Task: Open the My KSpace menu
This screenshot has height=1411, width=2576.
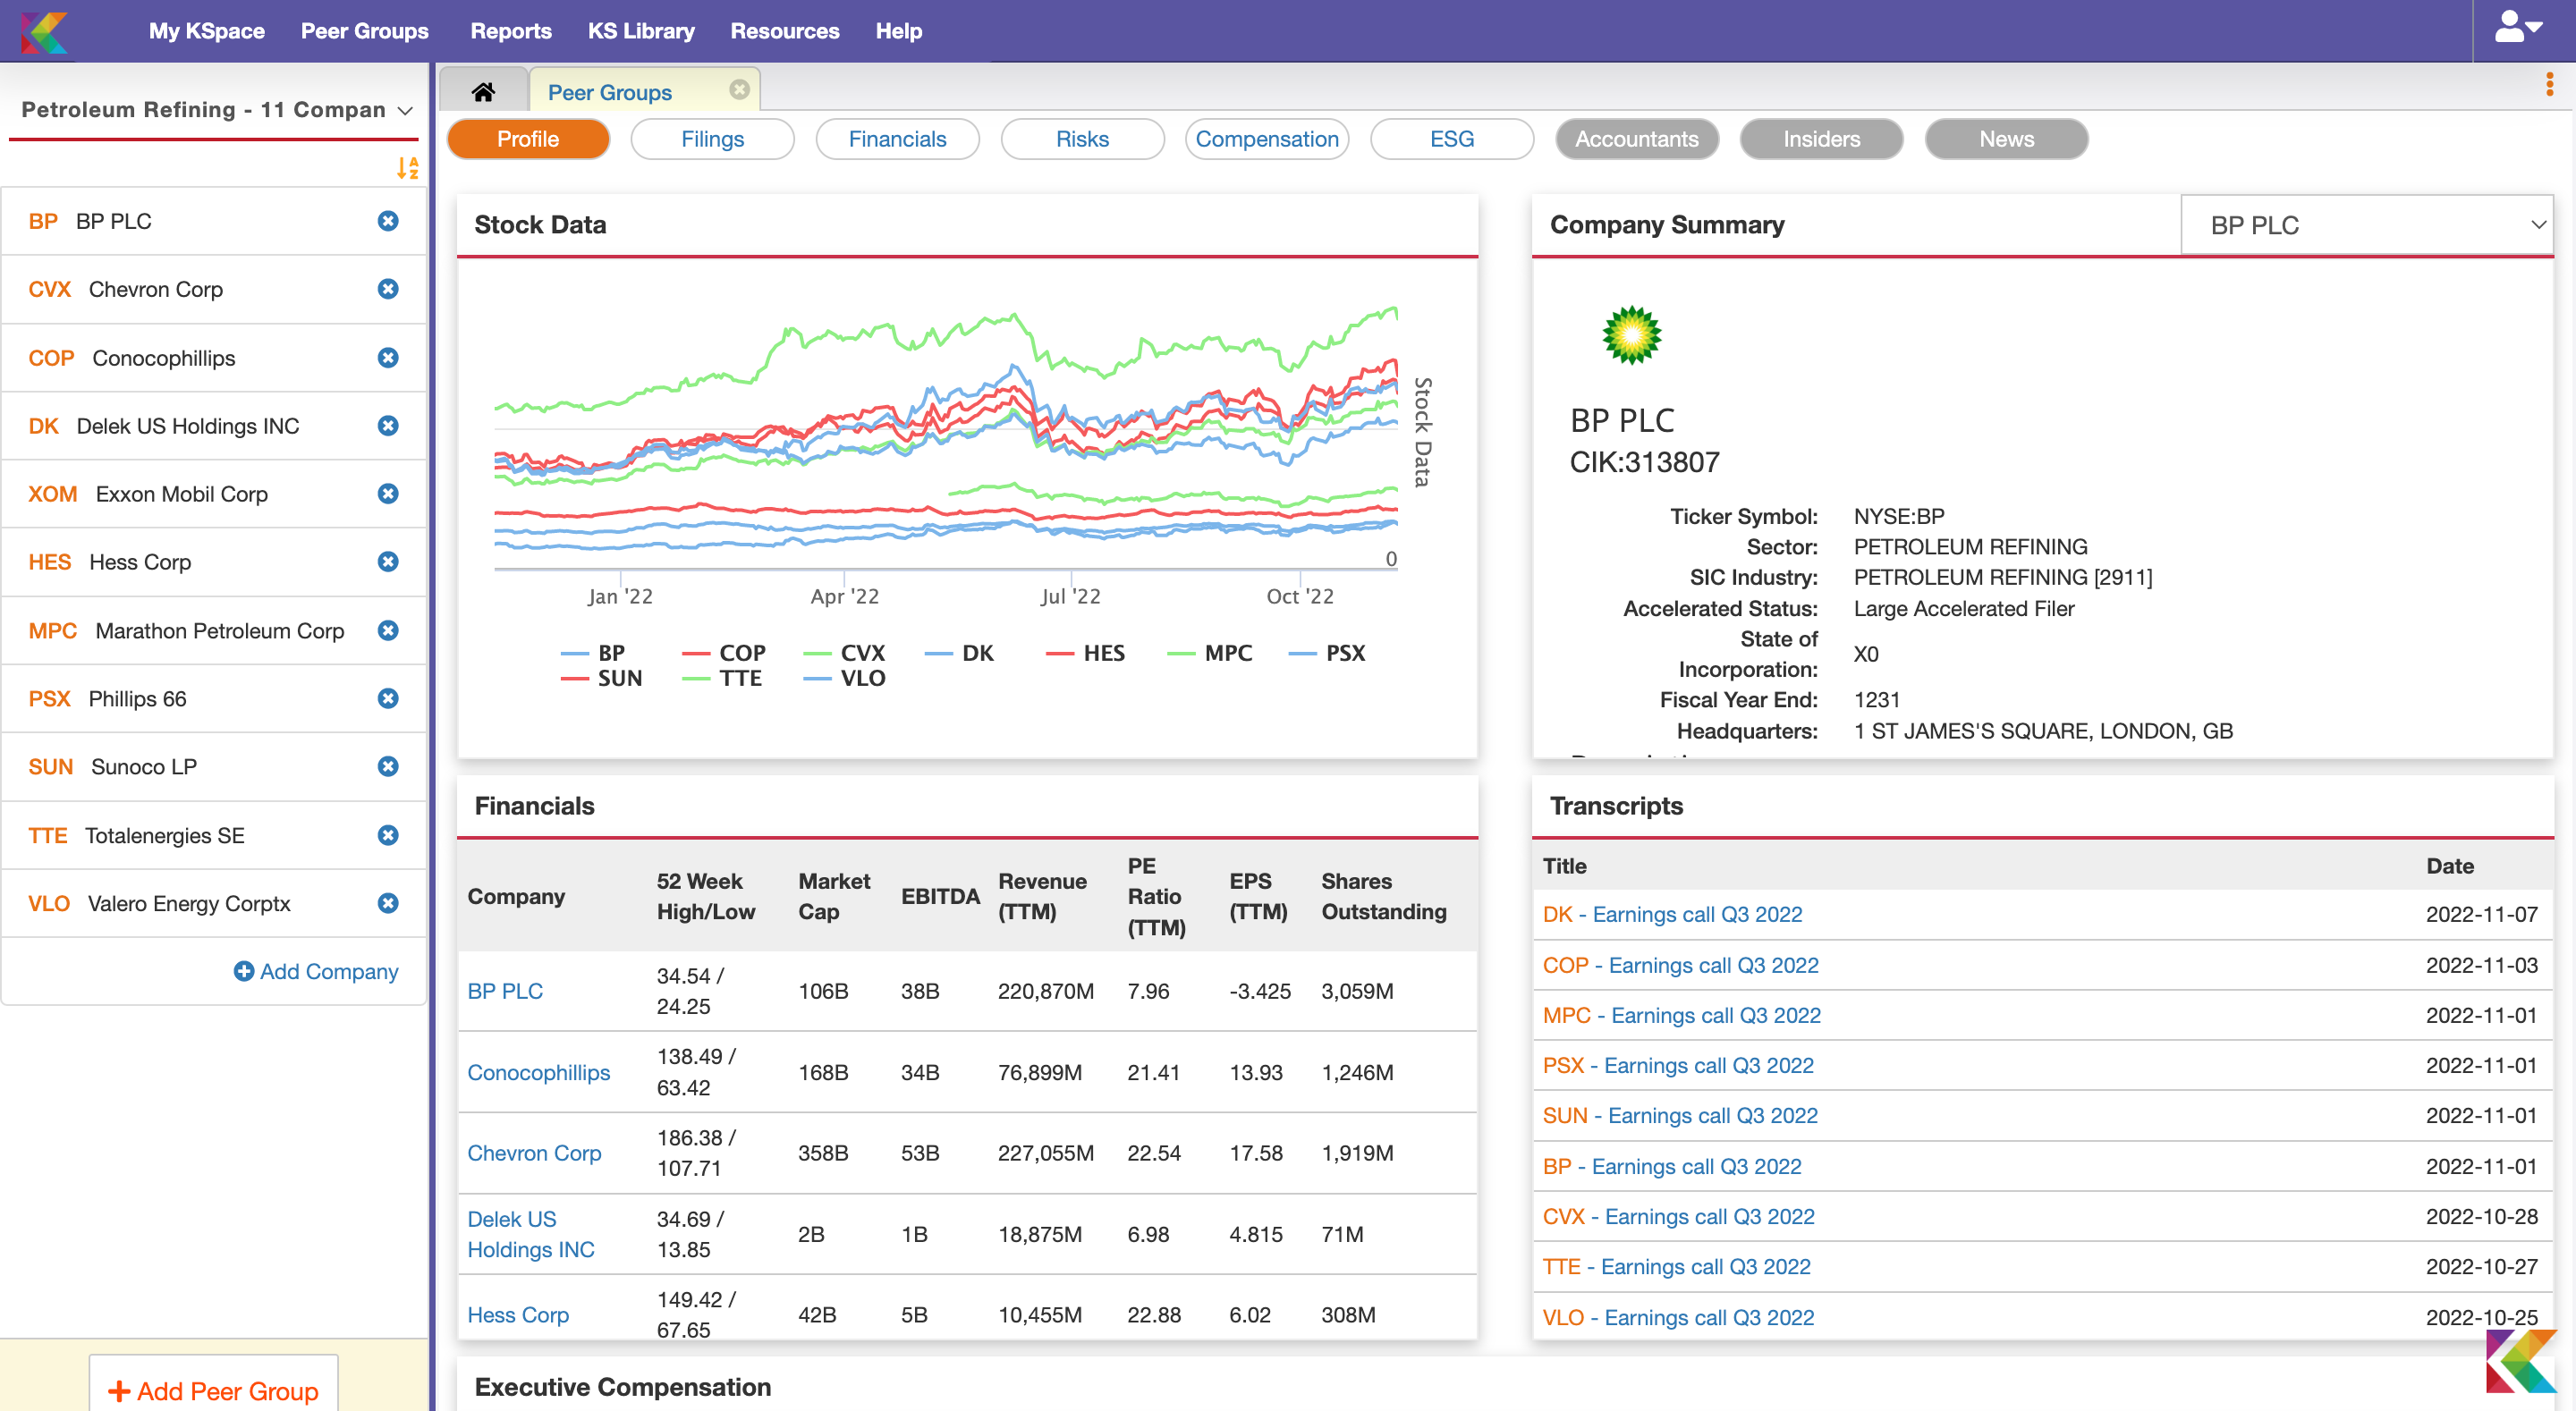Action: (x=207, y=31)
